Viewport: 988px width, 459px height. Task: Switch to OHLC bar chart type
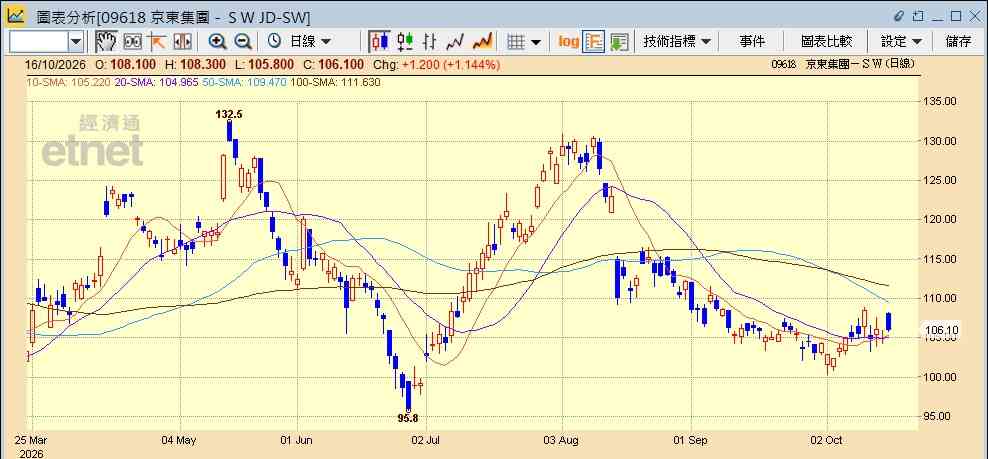pos(430,42)
